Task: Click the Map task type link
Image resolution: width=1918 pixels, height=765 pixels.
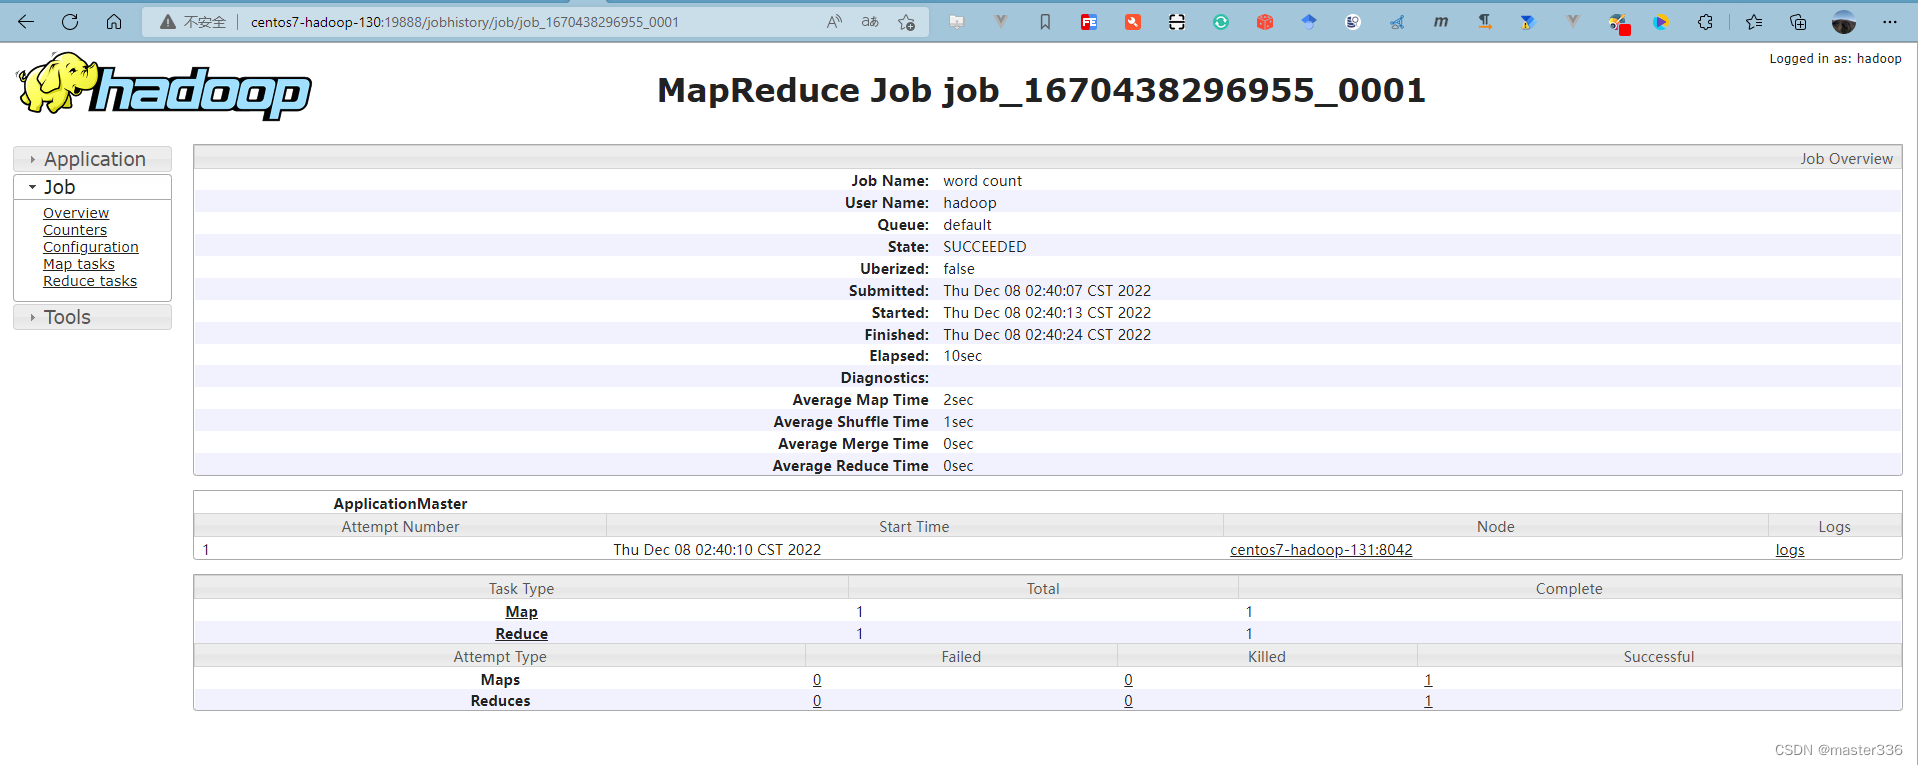Action: pos(521,612)
